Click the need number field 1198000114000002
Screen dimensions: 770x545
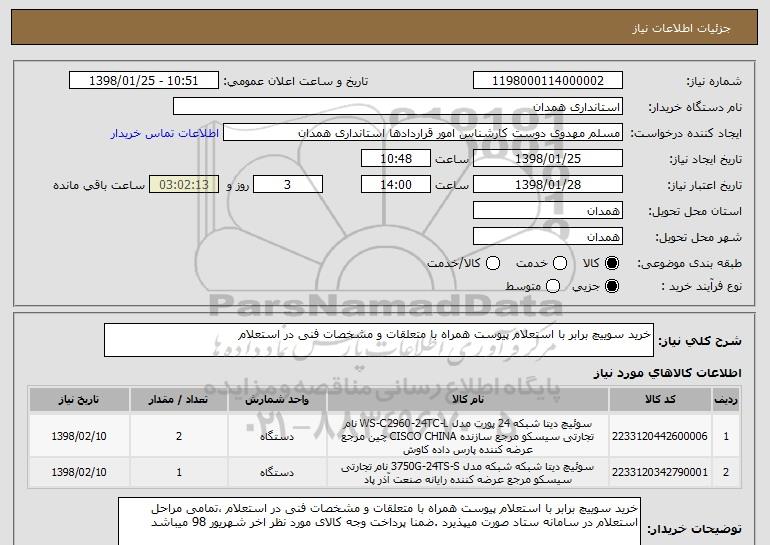tap(548, 81)
